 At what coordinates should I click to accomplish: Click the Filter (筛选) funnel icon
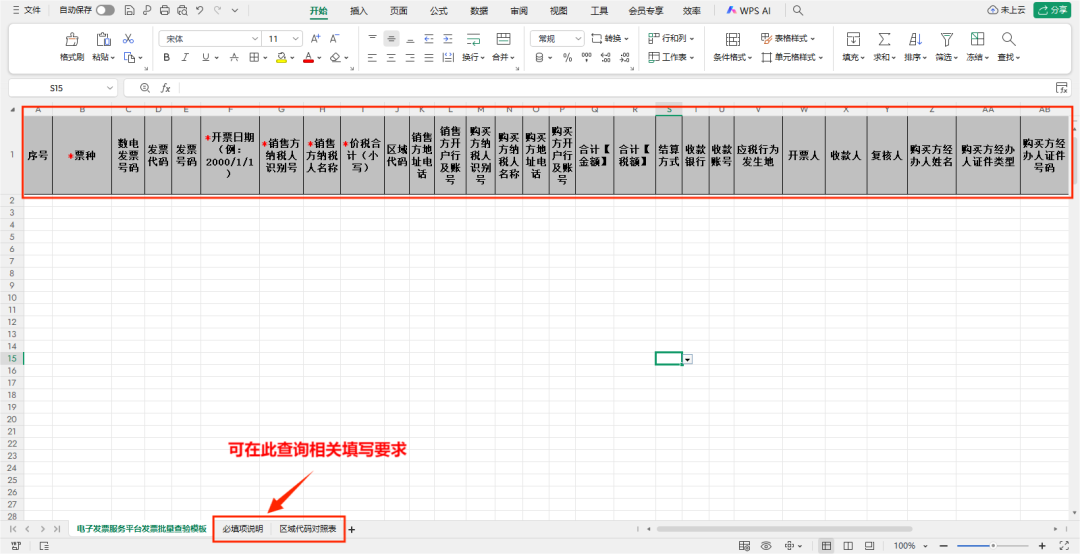point(945,40)
